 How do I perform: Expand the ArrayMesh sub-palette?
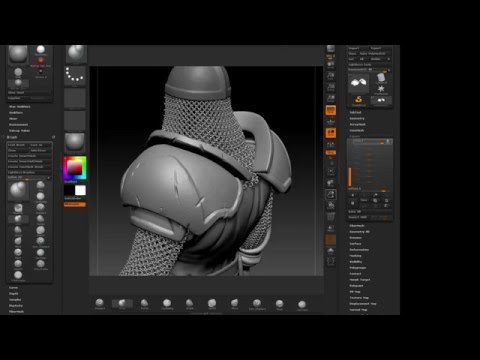(x=357, y=124)
